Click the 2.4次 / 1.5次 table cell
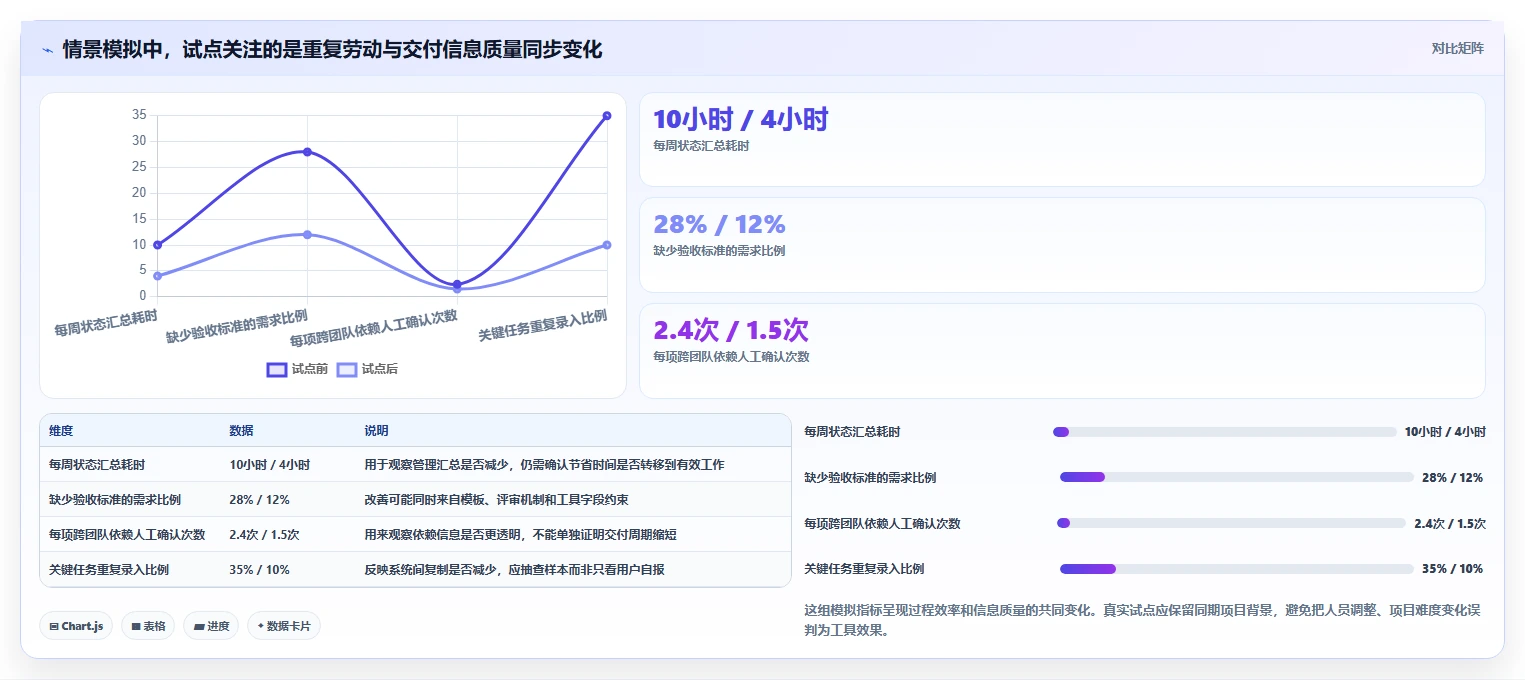 [264, 535]
